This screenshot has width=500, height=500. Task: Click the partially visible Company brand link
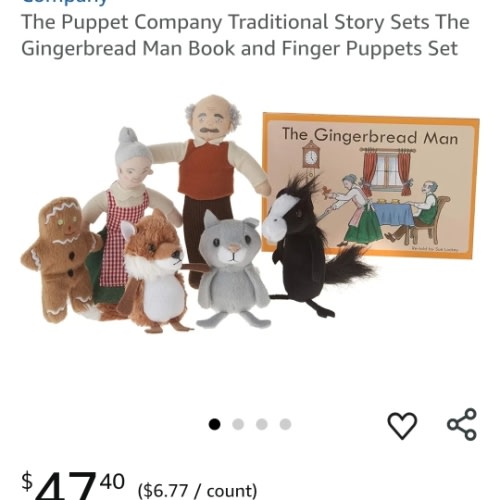tap(65, 3)
